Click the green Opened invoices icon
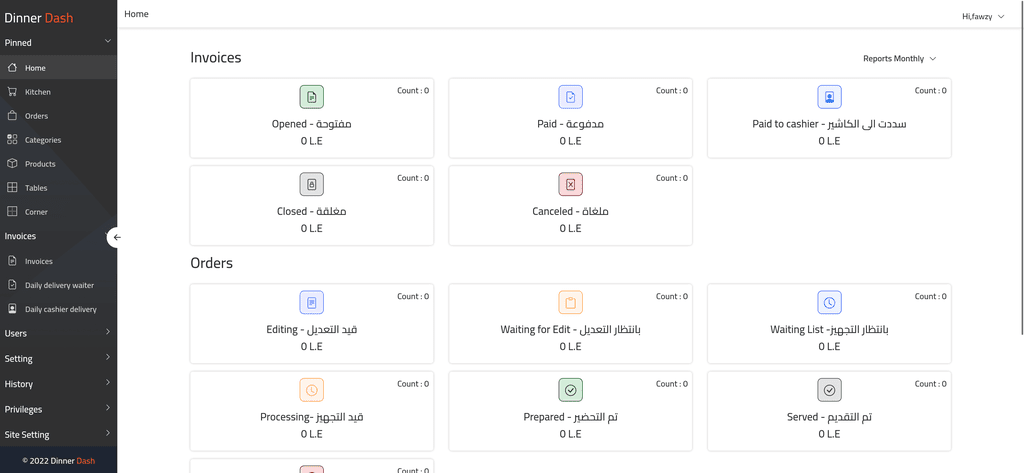1024x473 pixels. point(312,97)
